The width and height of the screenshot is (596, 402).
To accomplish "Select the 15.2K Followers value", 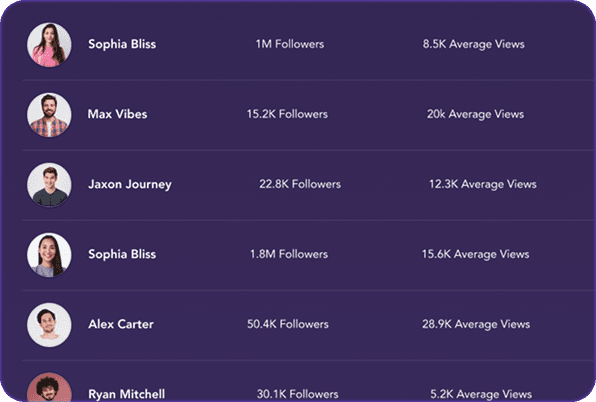I will click(287, 114).
